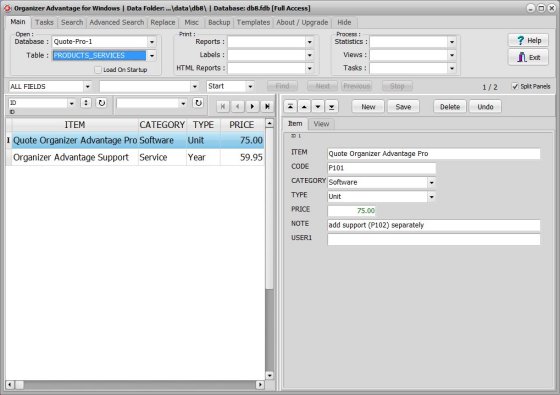Click the Misc tab
Viewport: 560px width, 395px height.
[x=191, y=22]
